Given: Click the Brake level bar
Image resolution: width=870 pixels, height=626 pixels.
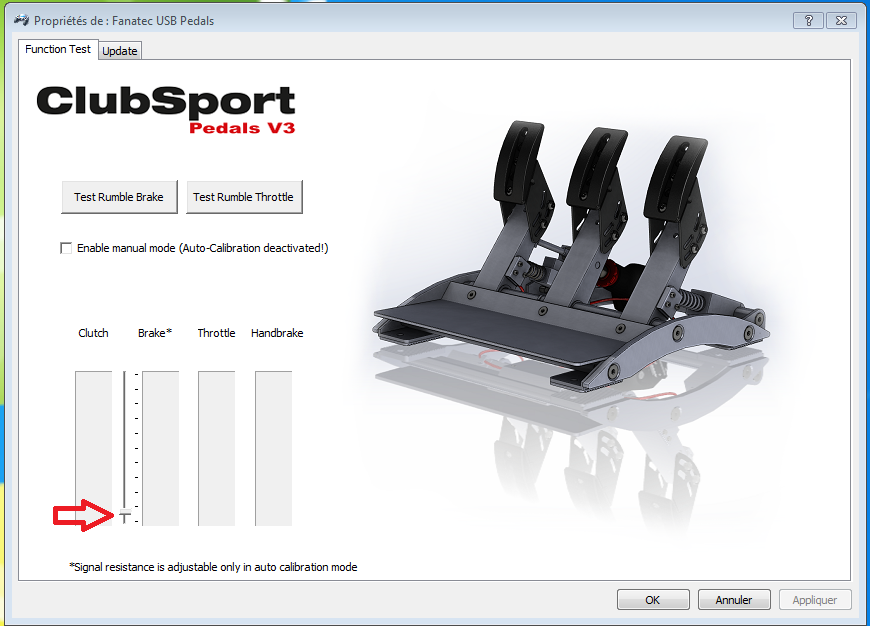Looking at the screenshot, I should pyautogui.click(x=161, y=448).
